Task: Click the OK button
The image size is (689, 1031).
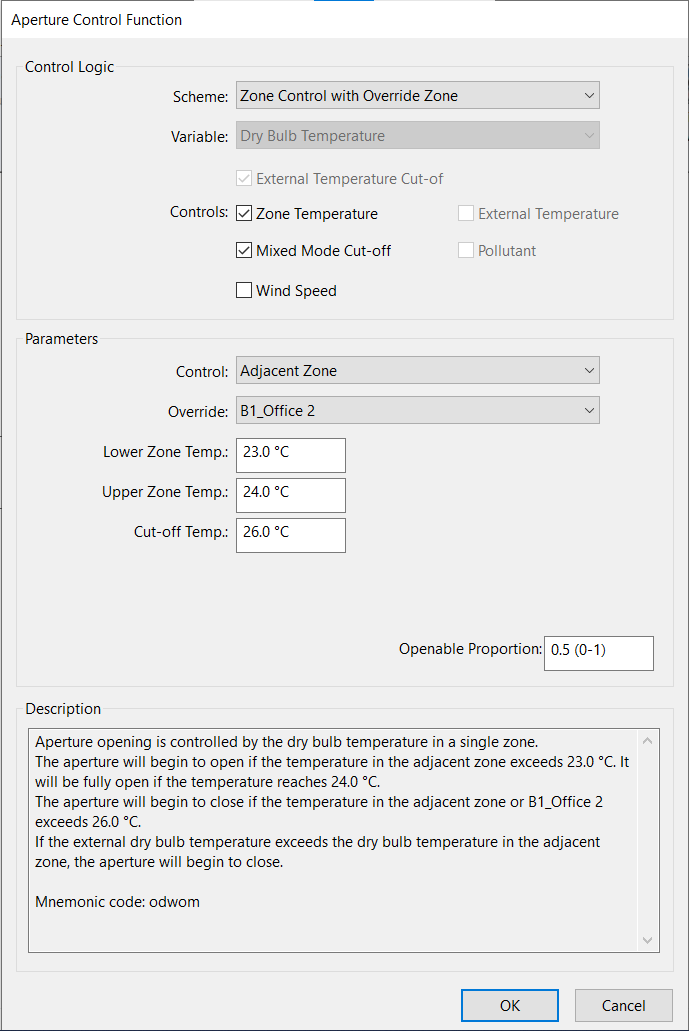Action: (510, 1005)
